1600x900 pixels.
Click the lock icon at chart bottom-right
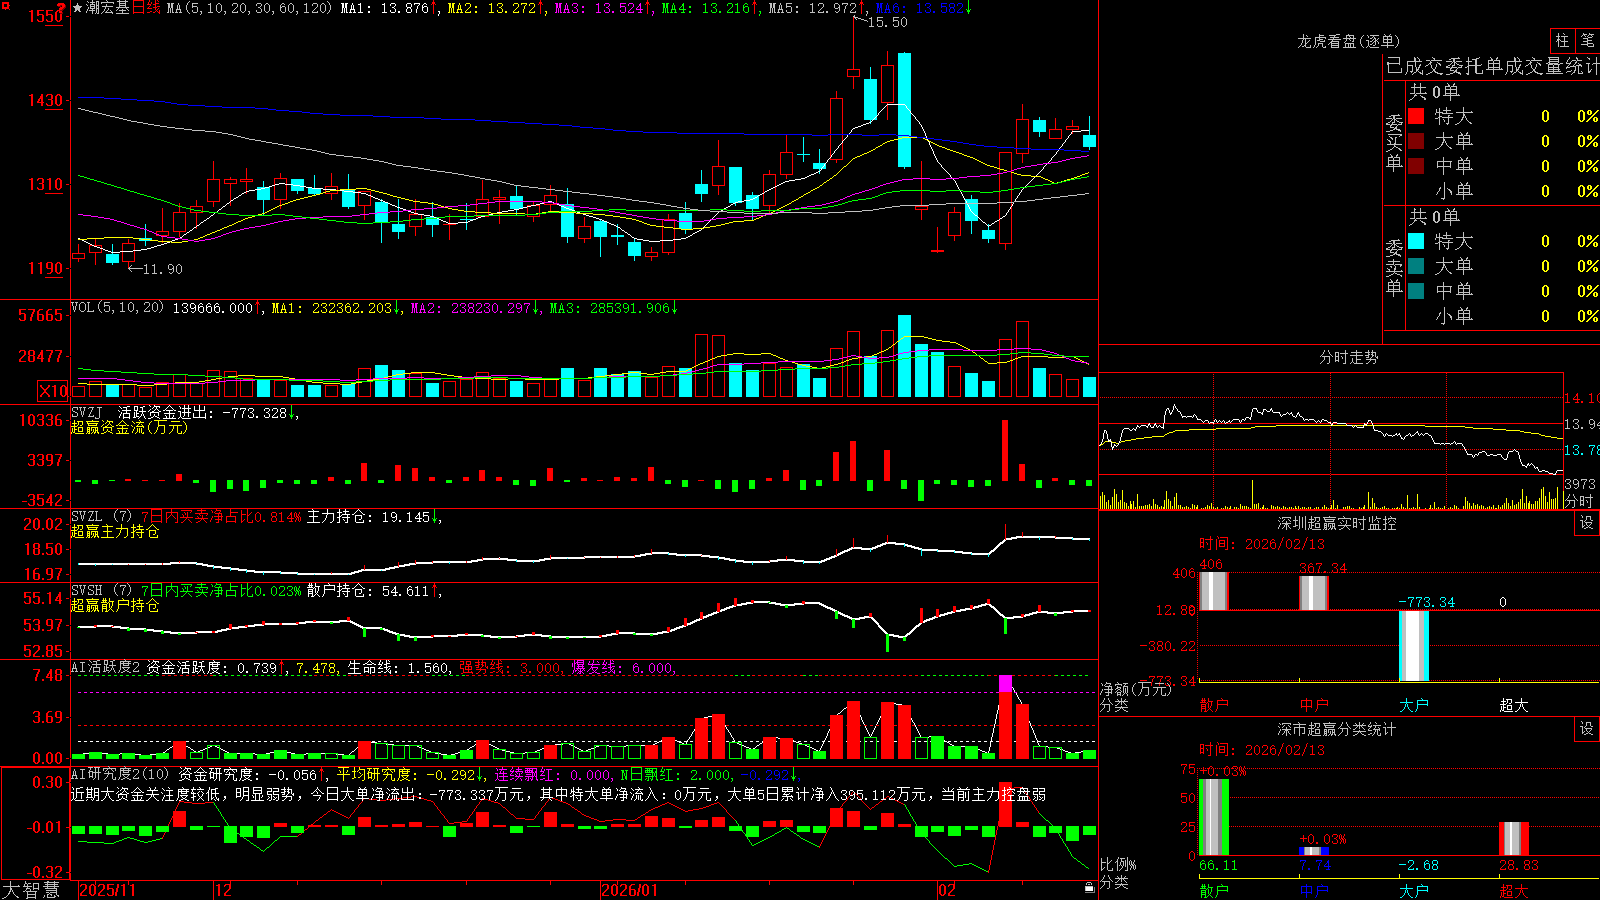pyautogui.click(x=1089, y=887)
